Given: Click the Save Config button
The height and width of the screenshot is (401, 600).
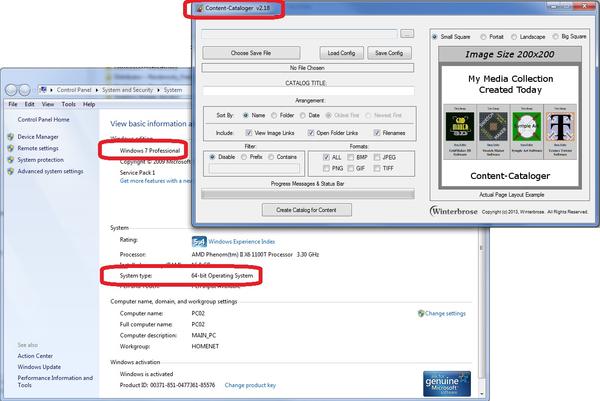Looking at the screenshot, I should tap(389, 53).
